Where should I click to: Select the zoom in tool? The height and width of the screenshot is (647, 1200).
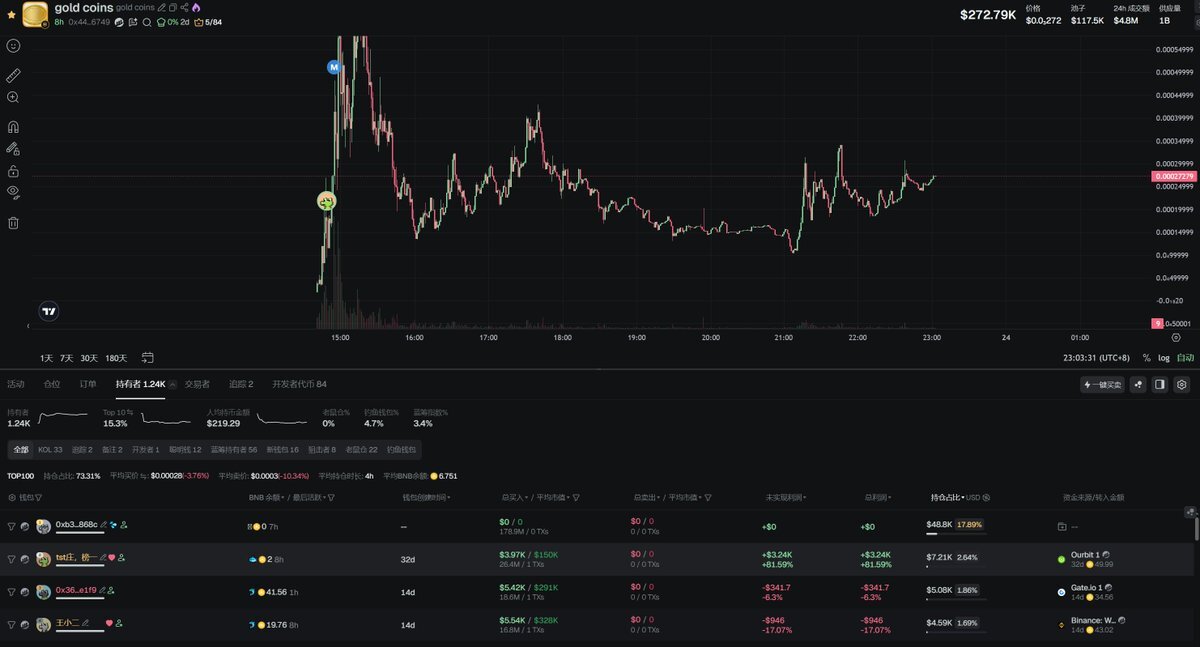pos(13,97)
